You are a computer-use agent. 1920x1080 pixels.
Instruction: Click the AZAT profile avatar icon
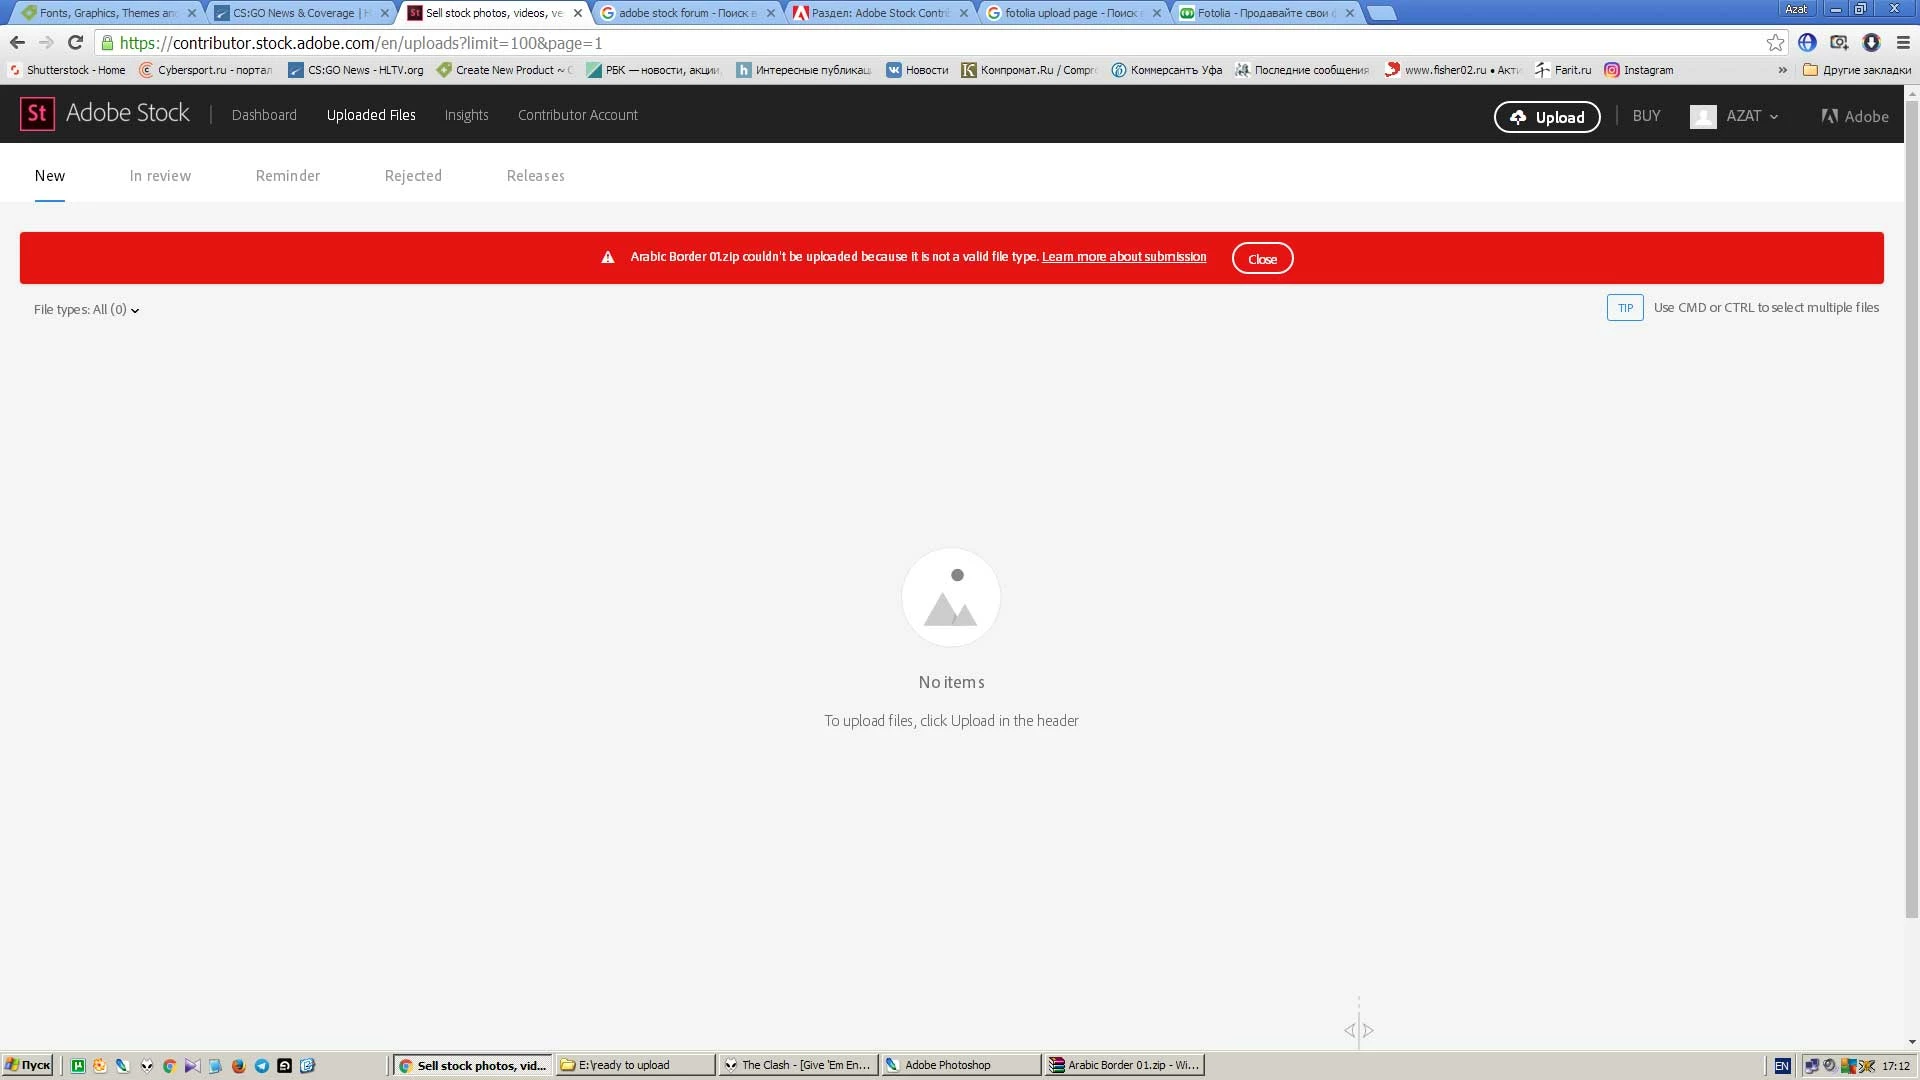(1703, 116)
